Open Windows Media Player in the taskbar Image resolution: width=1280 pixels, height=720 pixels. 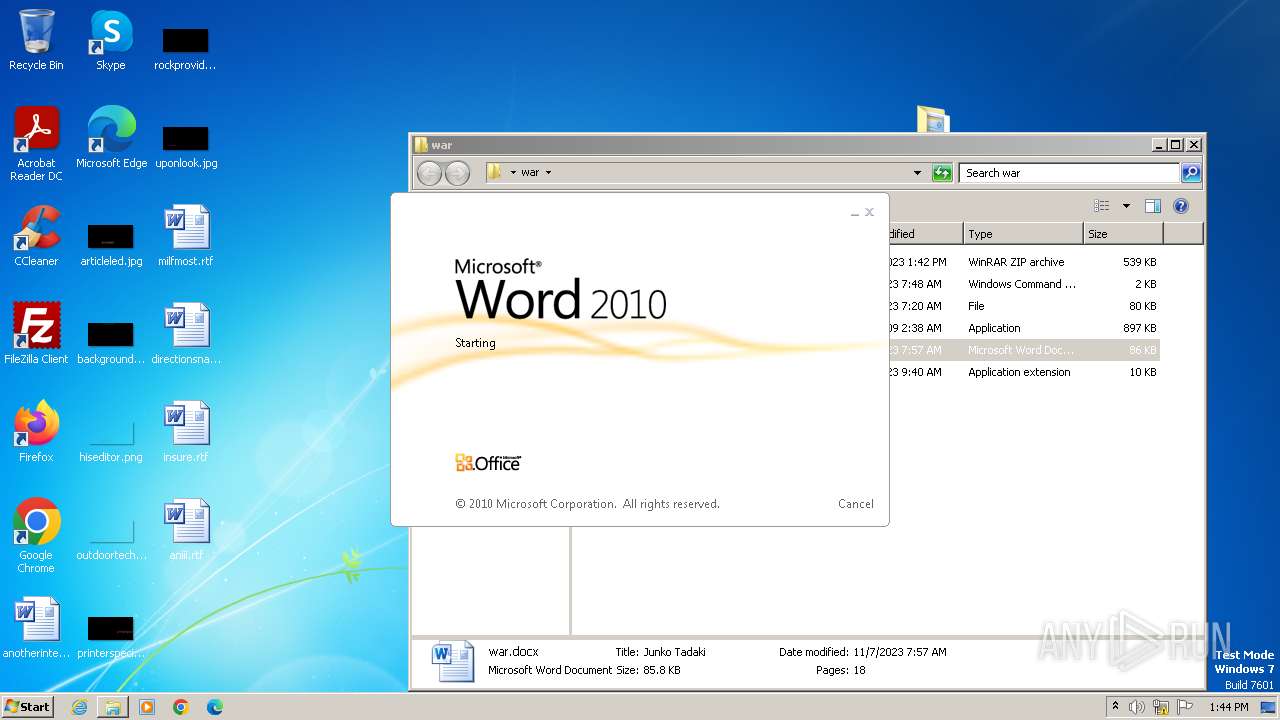tap(147, 707)
